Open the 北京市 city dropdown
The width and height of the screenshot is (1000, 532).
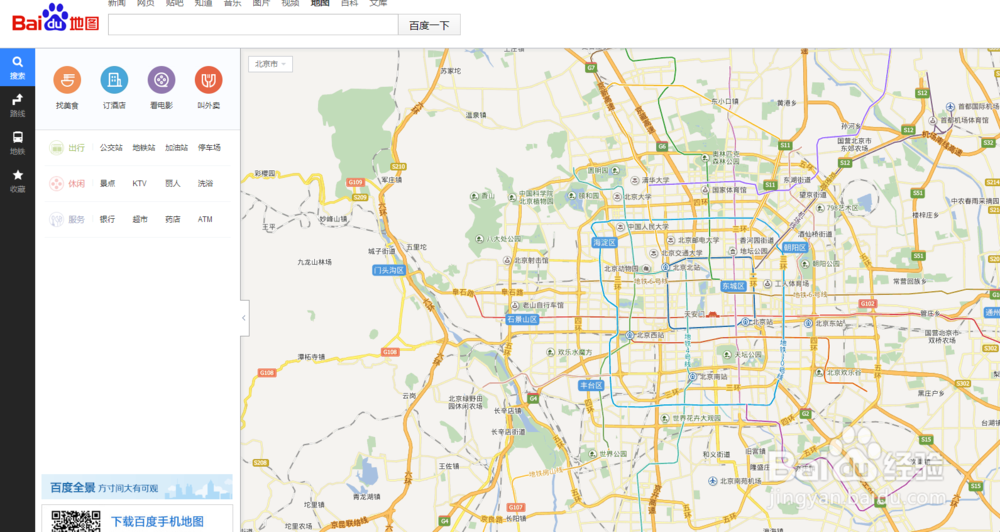pyautogui.click(x=270, y=64)
